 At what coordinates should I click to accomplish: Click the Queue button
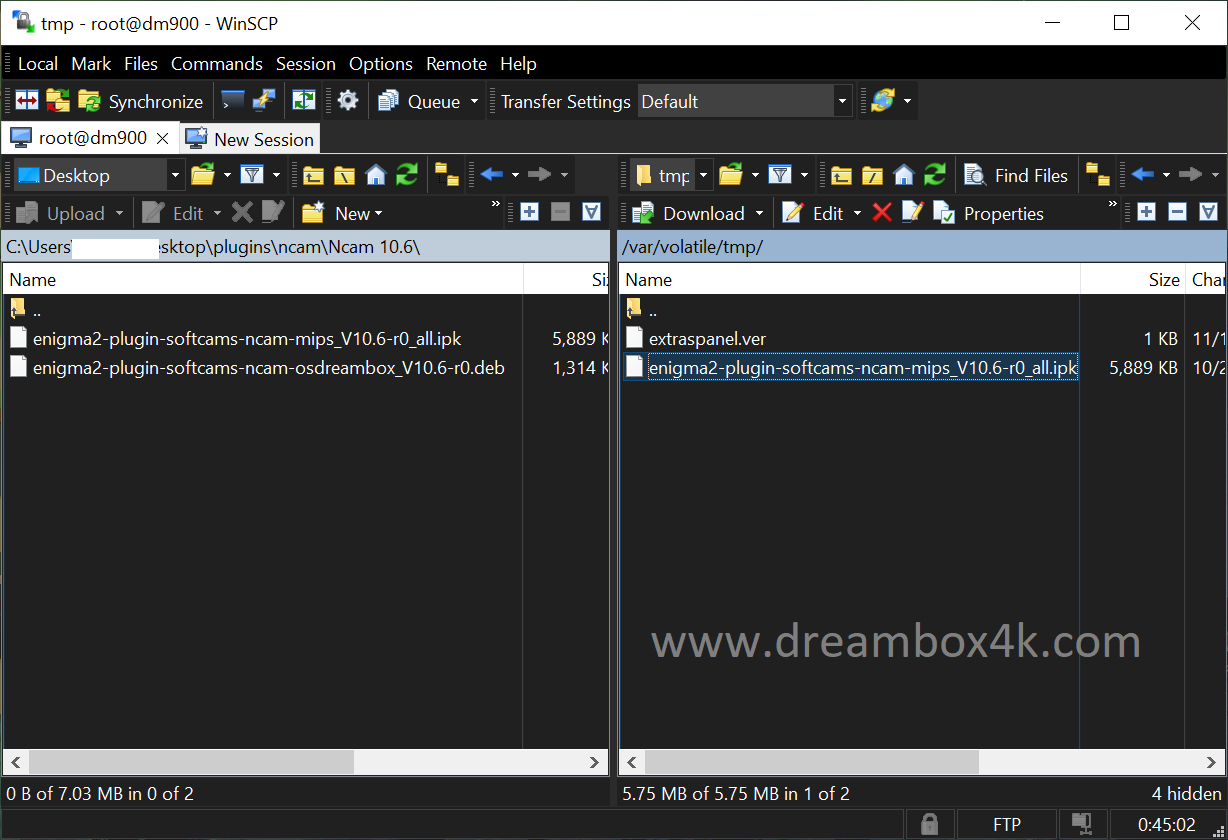(419, 101)
